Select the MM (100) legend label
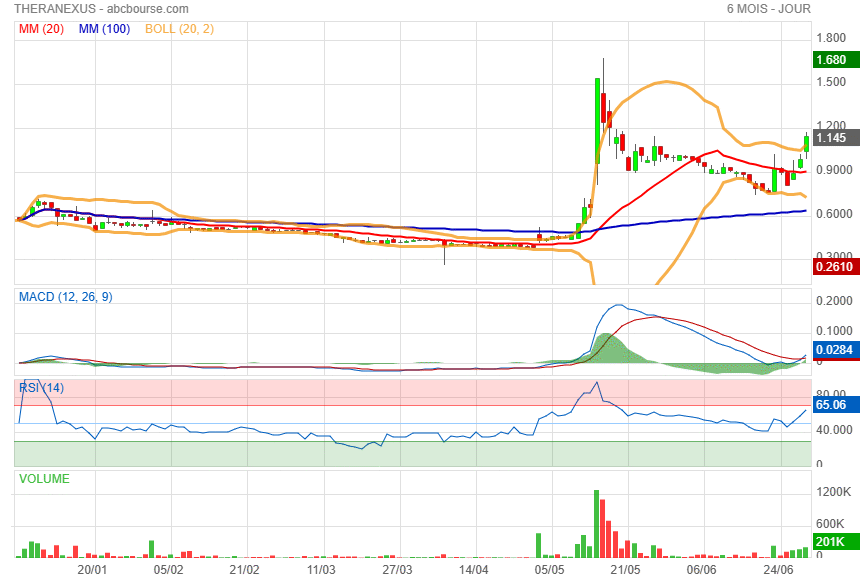The width and height of the screenshot is (860, 580). click(104, 29)
